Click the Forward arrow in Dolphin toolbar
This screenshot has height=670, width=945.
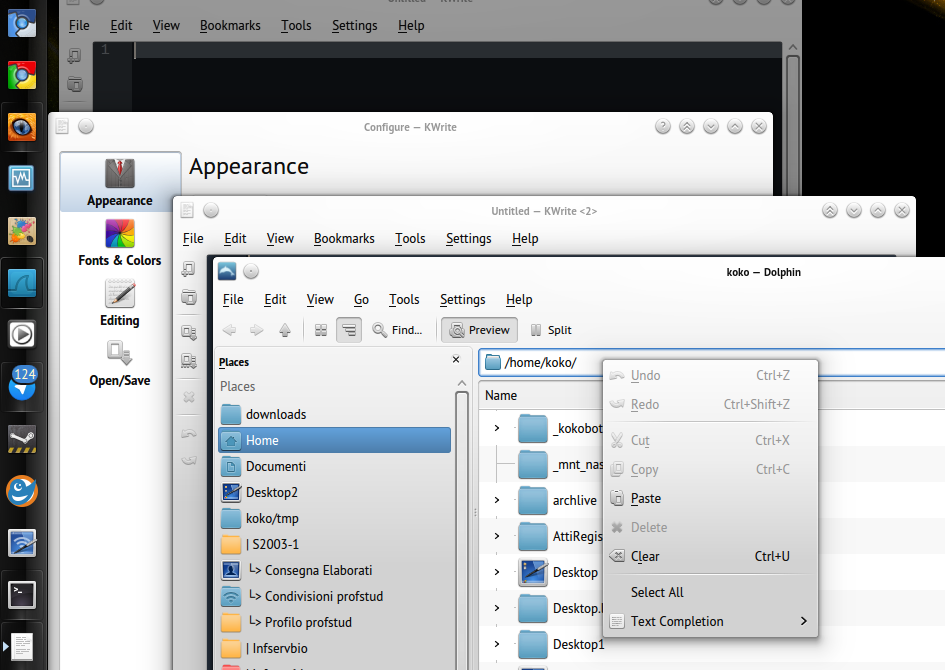[x=257, y=330]
